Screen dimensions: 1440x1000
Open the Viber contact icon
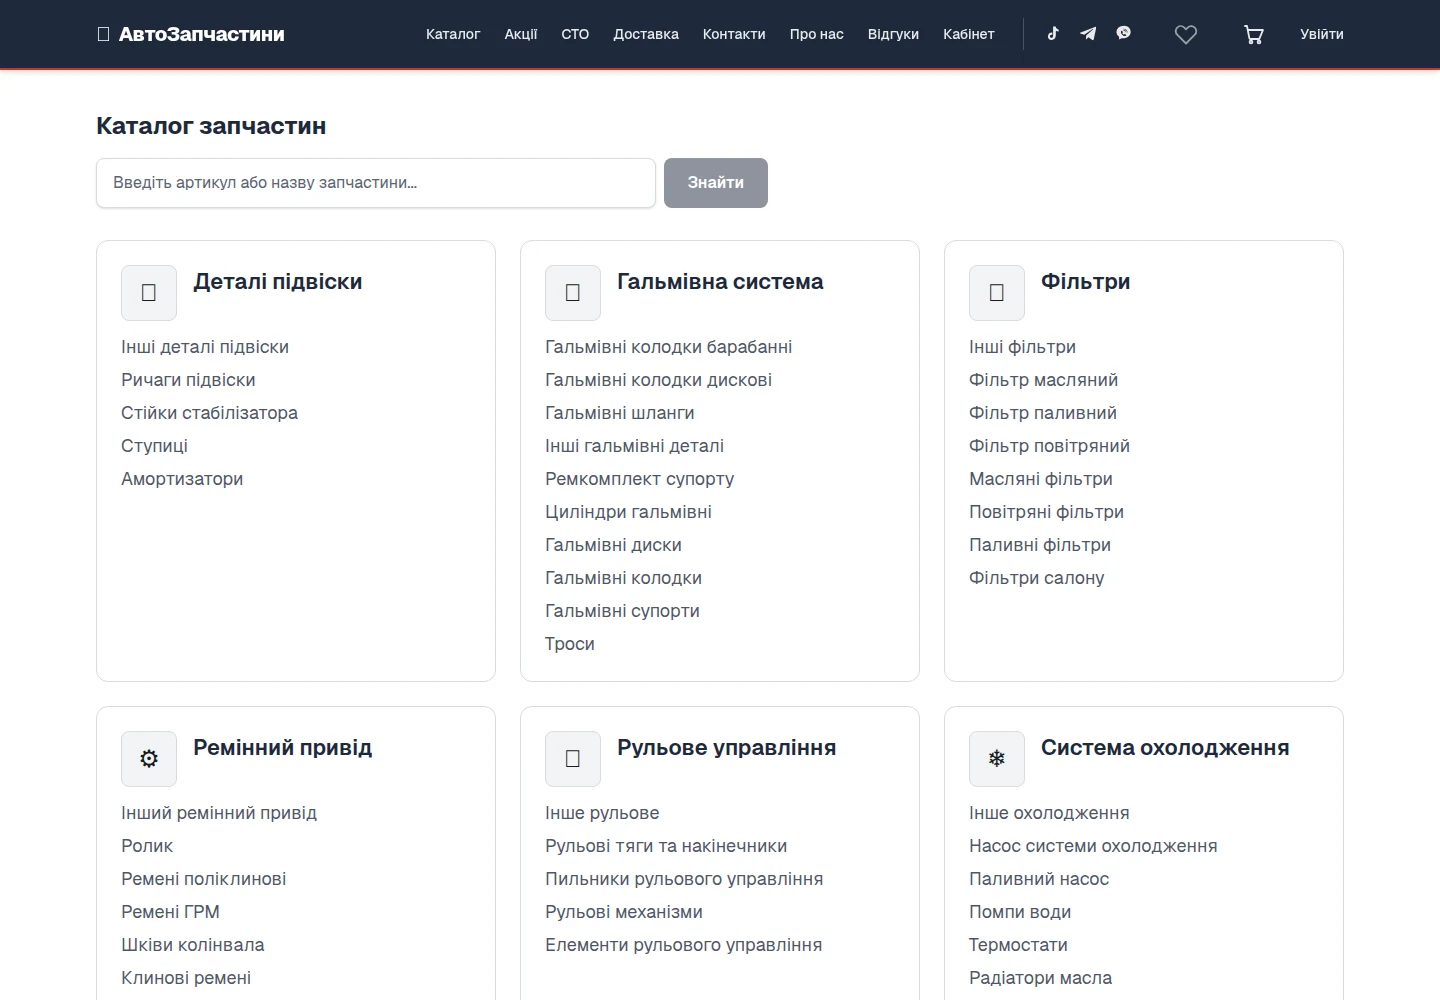1124,33
